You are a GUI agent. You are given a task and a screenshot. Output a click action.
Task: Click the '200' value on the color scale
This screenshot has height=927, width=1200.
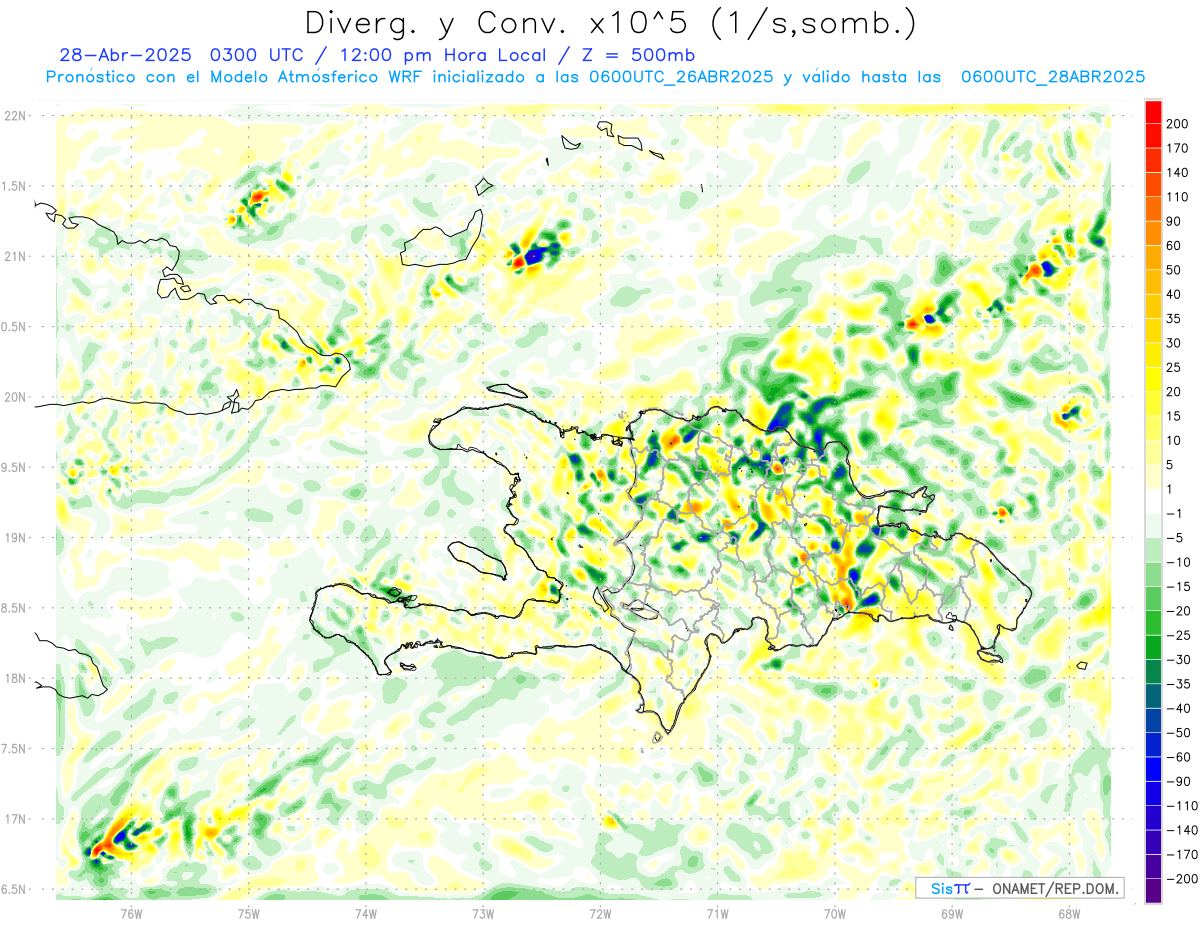(1177, 124)
